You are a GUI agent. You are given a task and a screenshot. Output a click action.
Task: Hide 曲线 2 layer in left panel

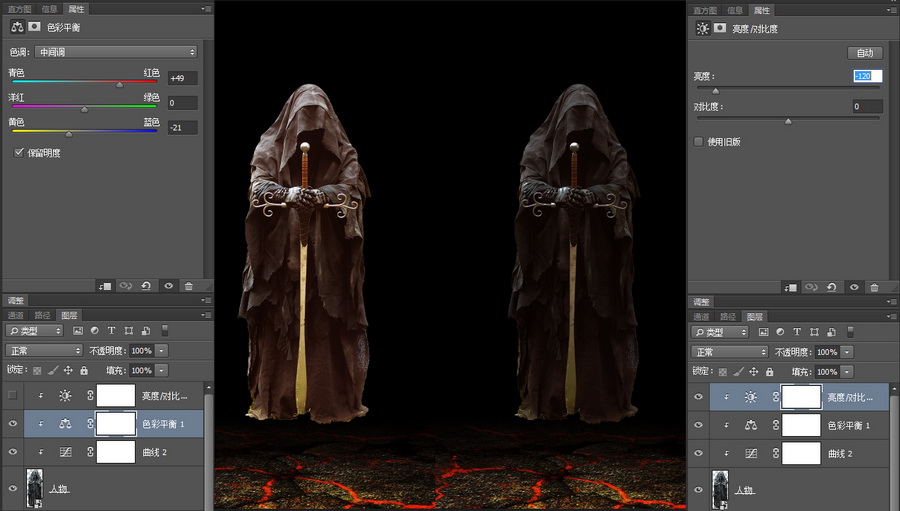[x=13, y=452]
